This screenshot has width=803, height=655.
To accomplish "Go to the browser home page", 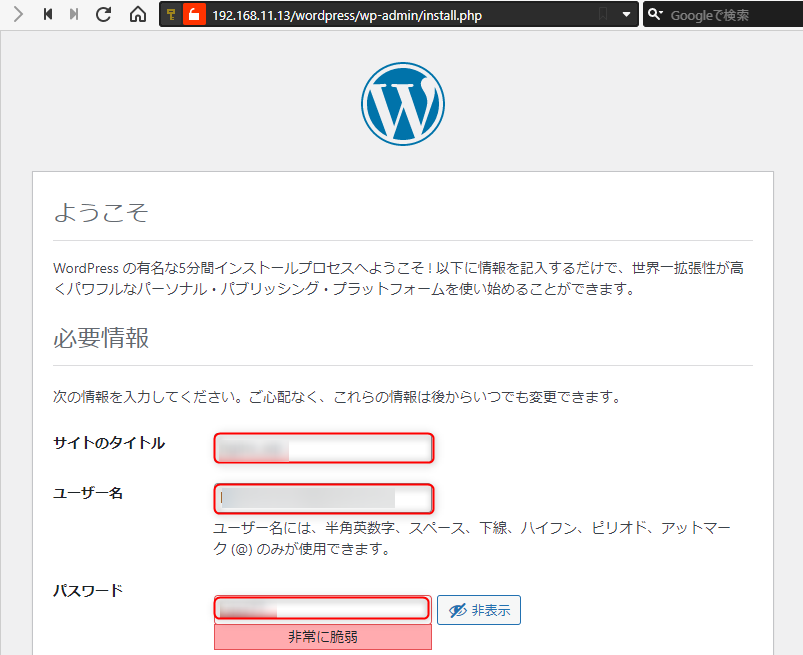I will point(138,15).
